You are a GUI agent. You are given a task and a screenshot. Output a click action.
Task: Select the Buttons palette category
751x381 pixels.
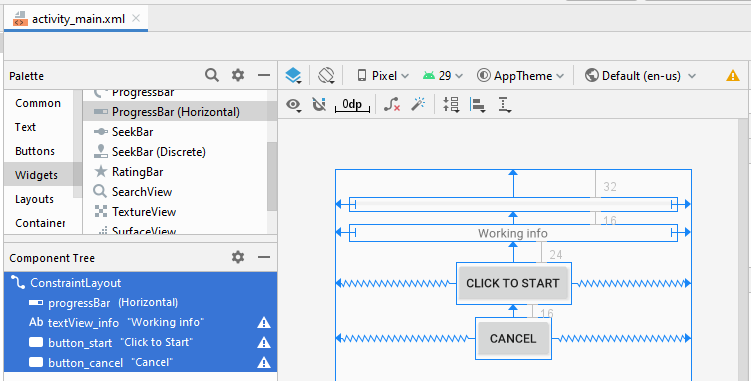pos(35,151)
